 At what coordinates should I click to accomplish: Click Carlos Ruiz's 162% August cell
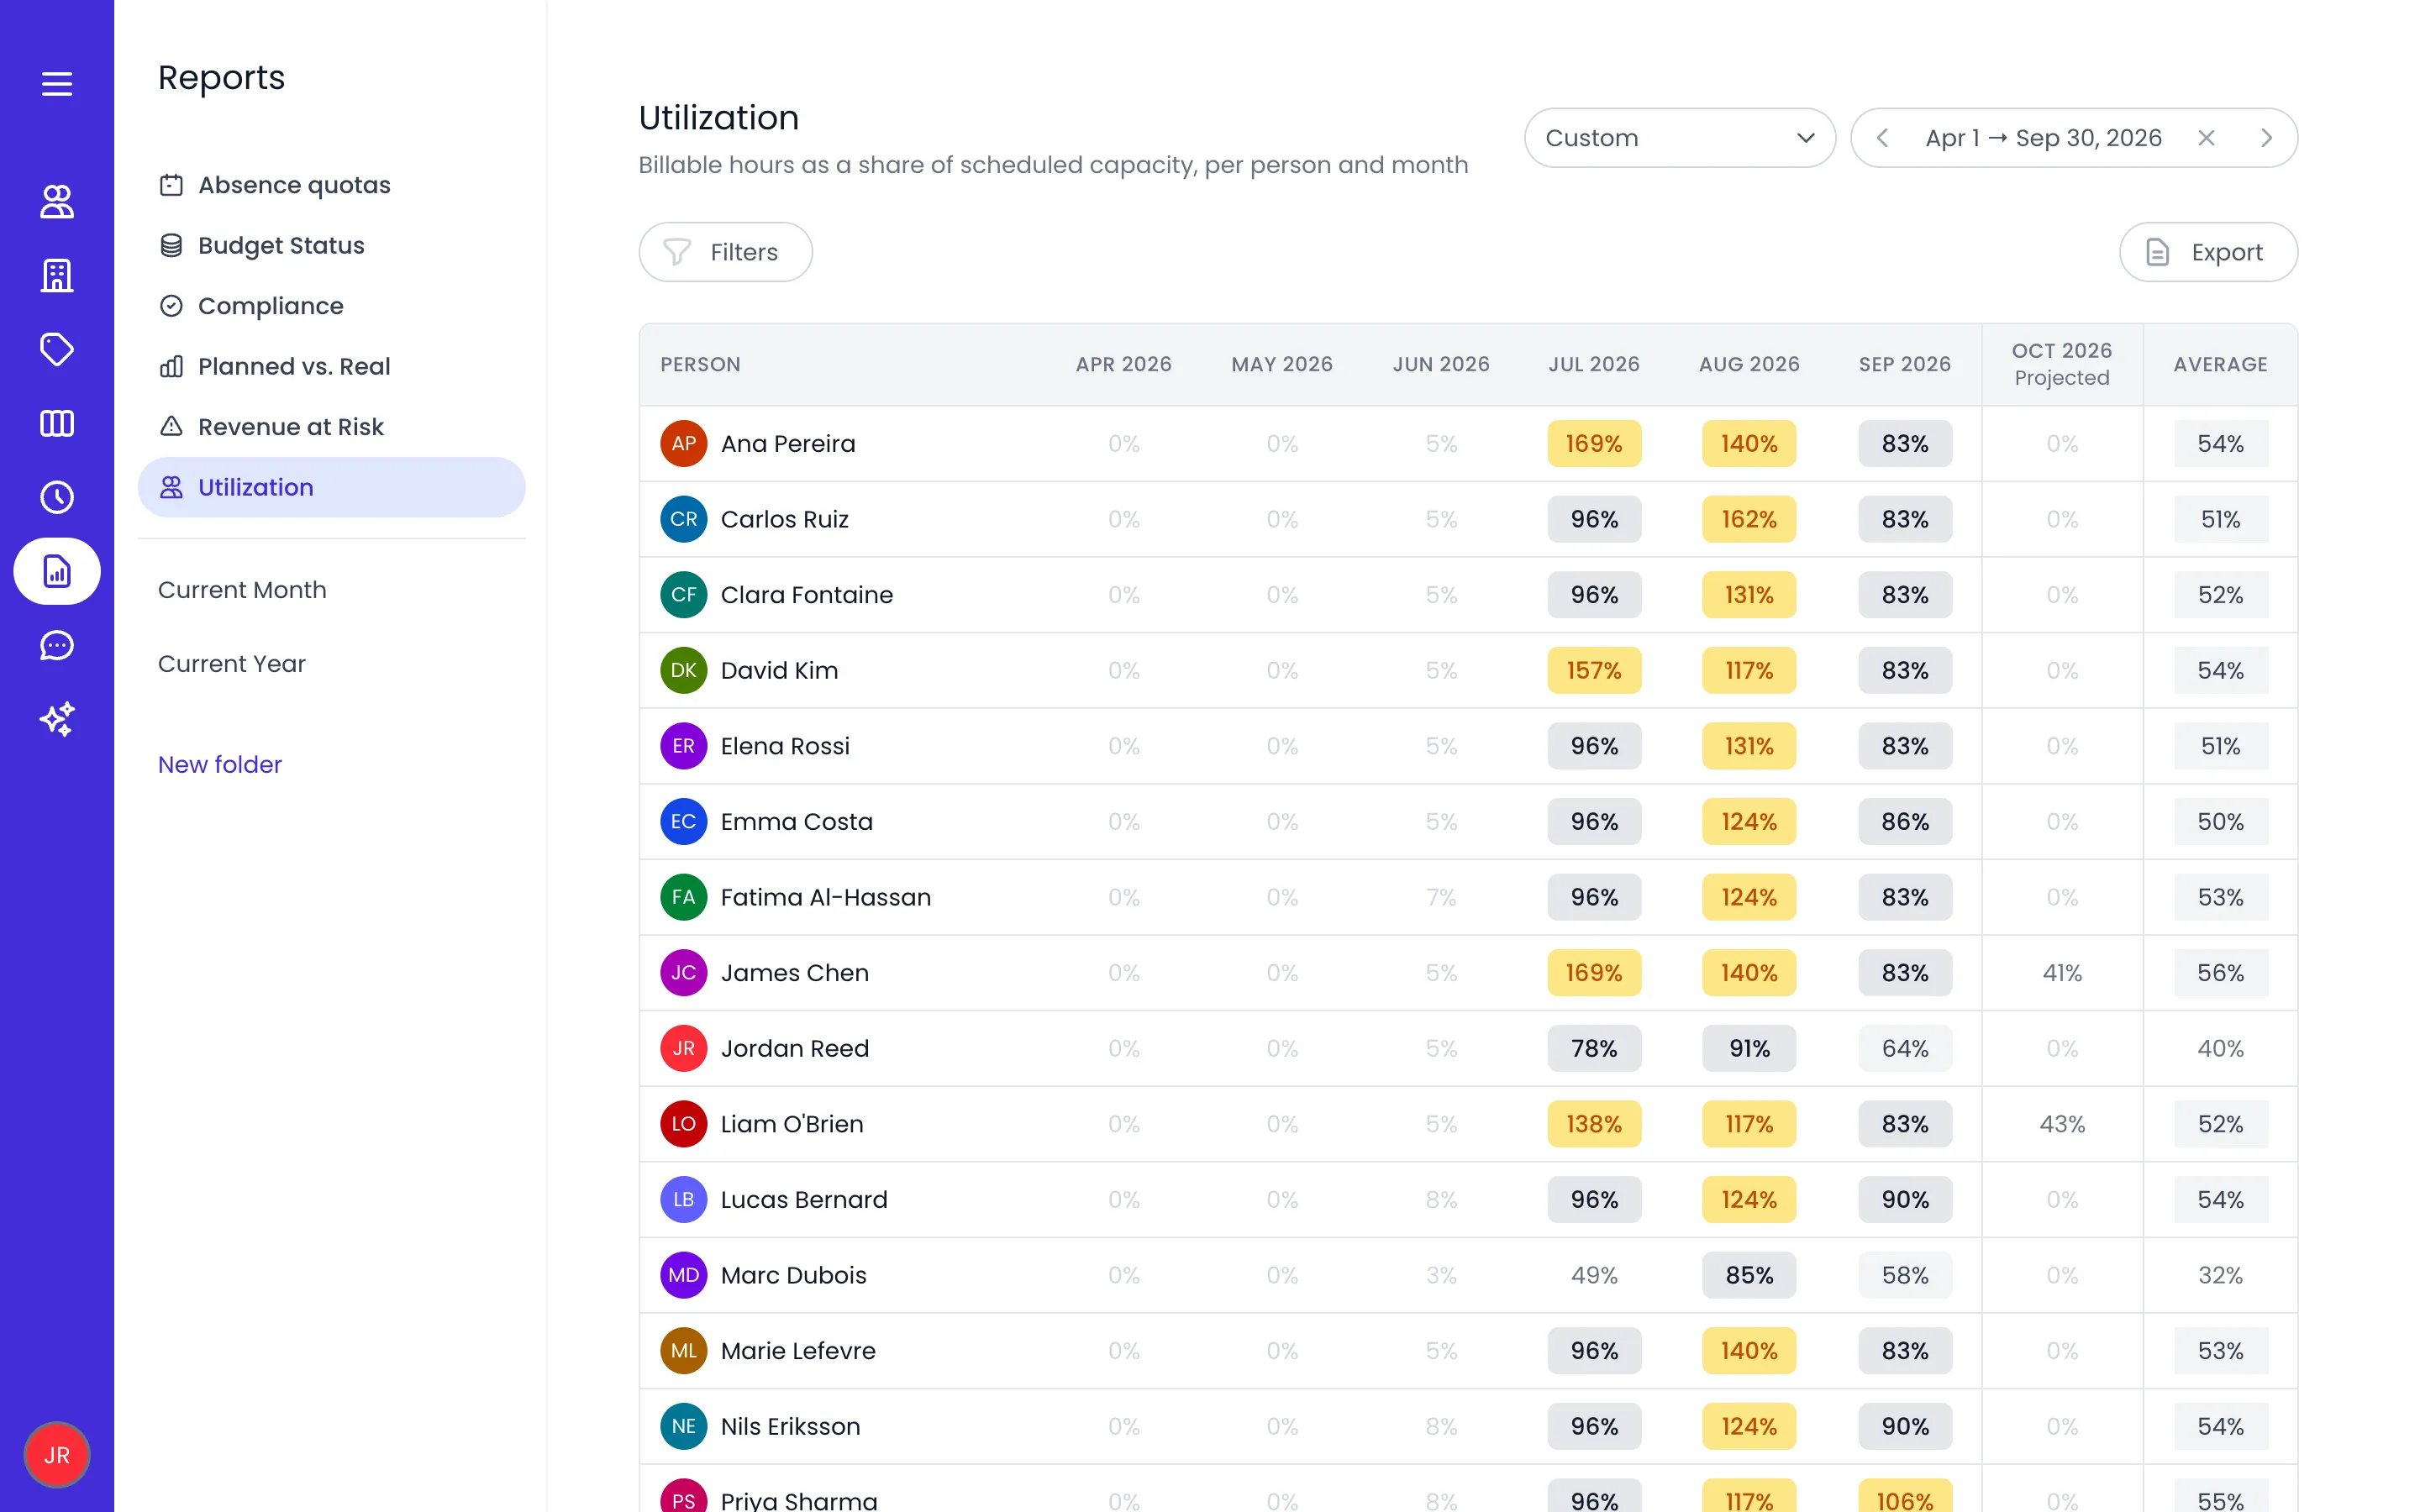pyautogui.click(x=1749, y=519)
